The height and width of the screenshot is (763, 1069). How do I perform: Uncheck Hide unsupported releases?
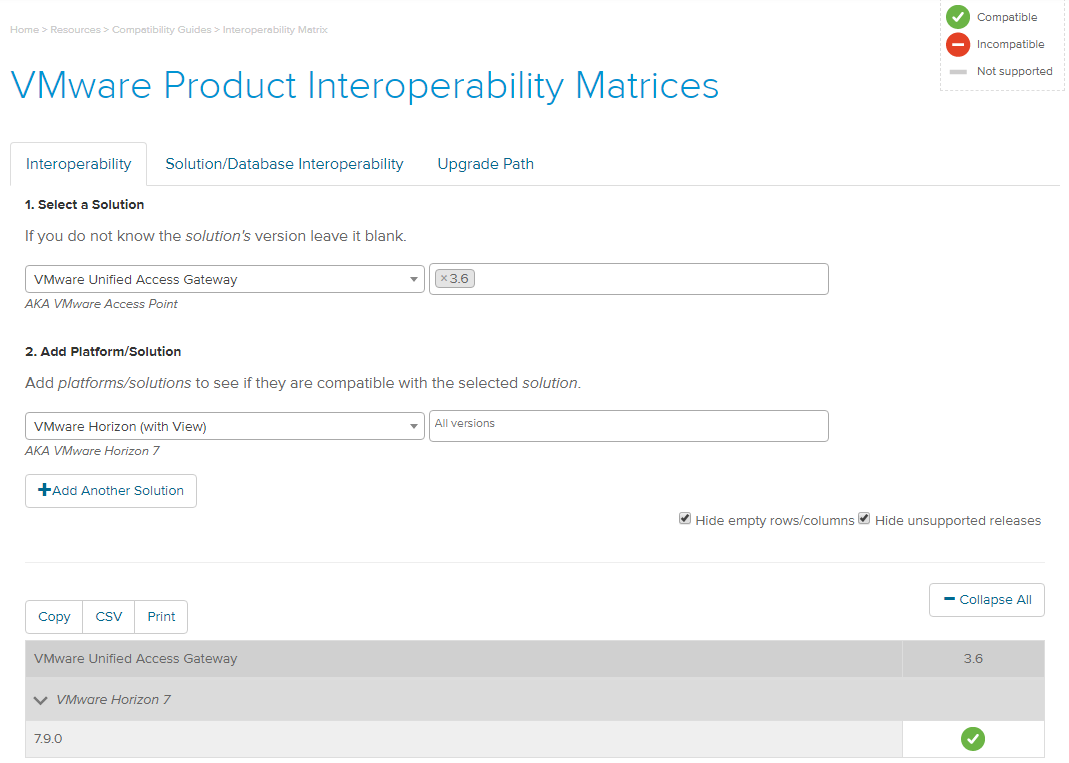pyautogui.click(x=864, y=519)
